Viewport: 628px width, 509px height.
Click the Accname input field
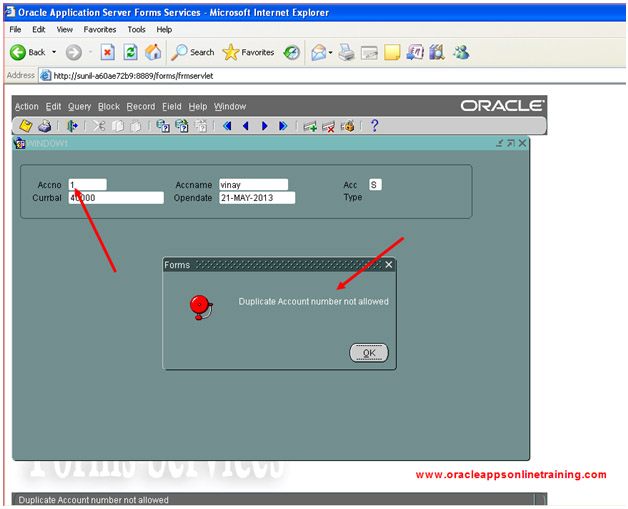pyautogui.click(x=253, y=184)
